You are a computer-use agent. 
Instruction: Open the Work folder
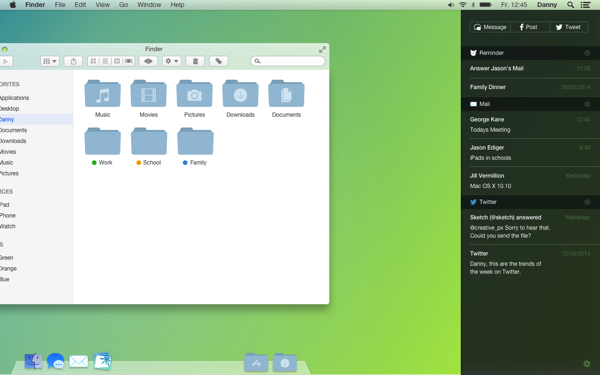pos(103,141)
